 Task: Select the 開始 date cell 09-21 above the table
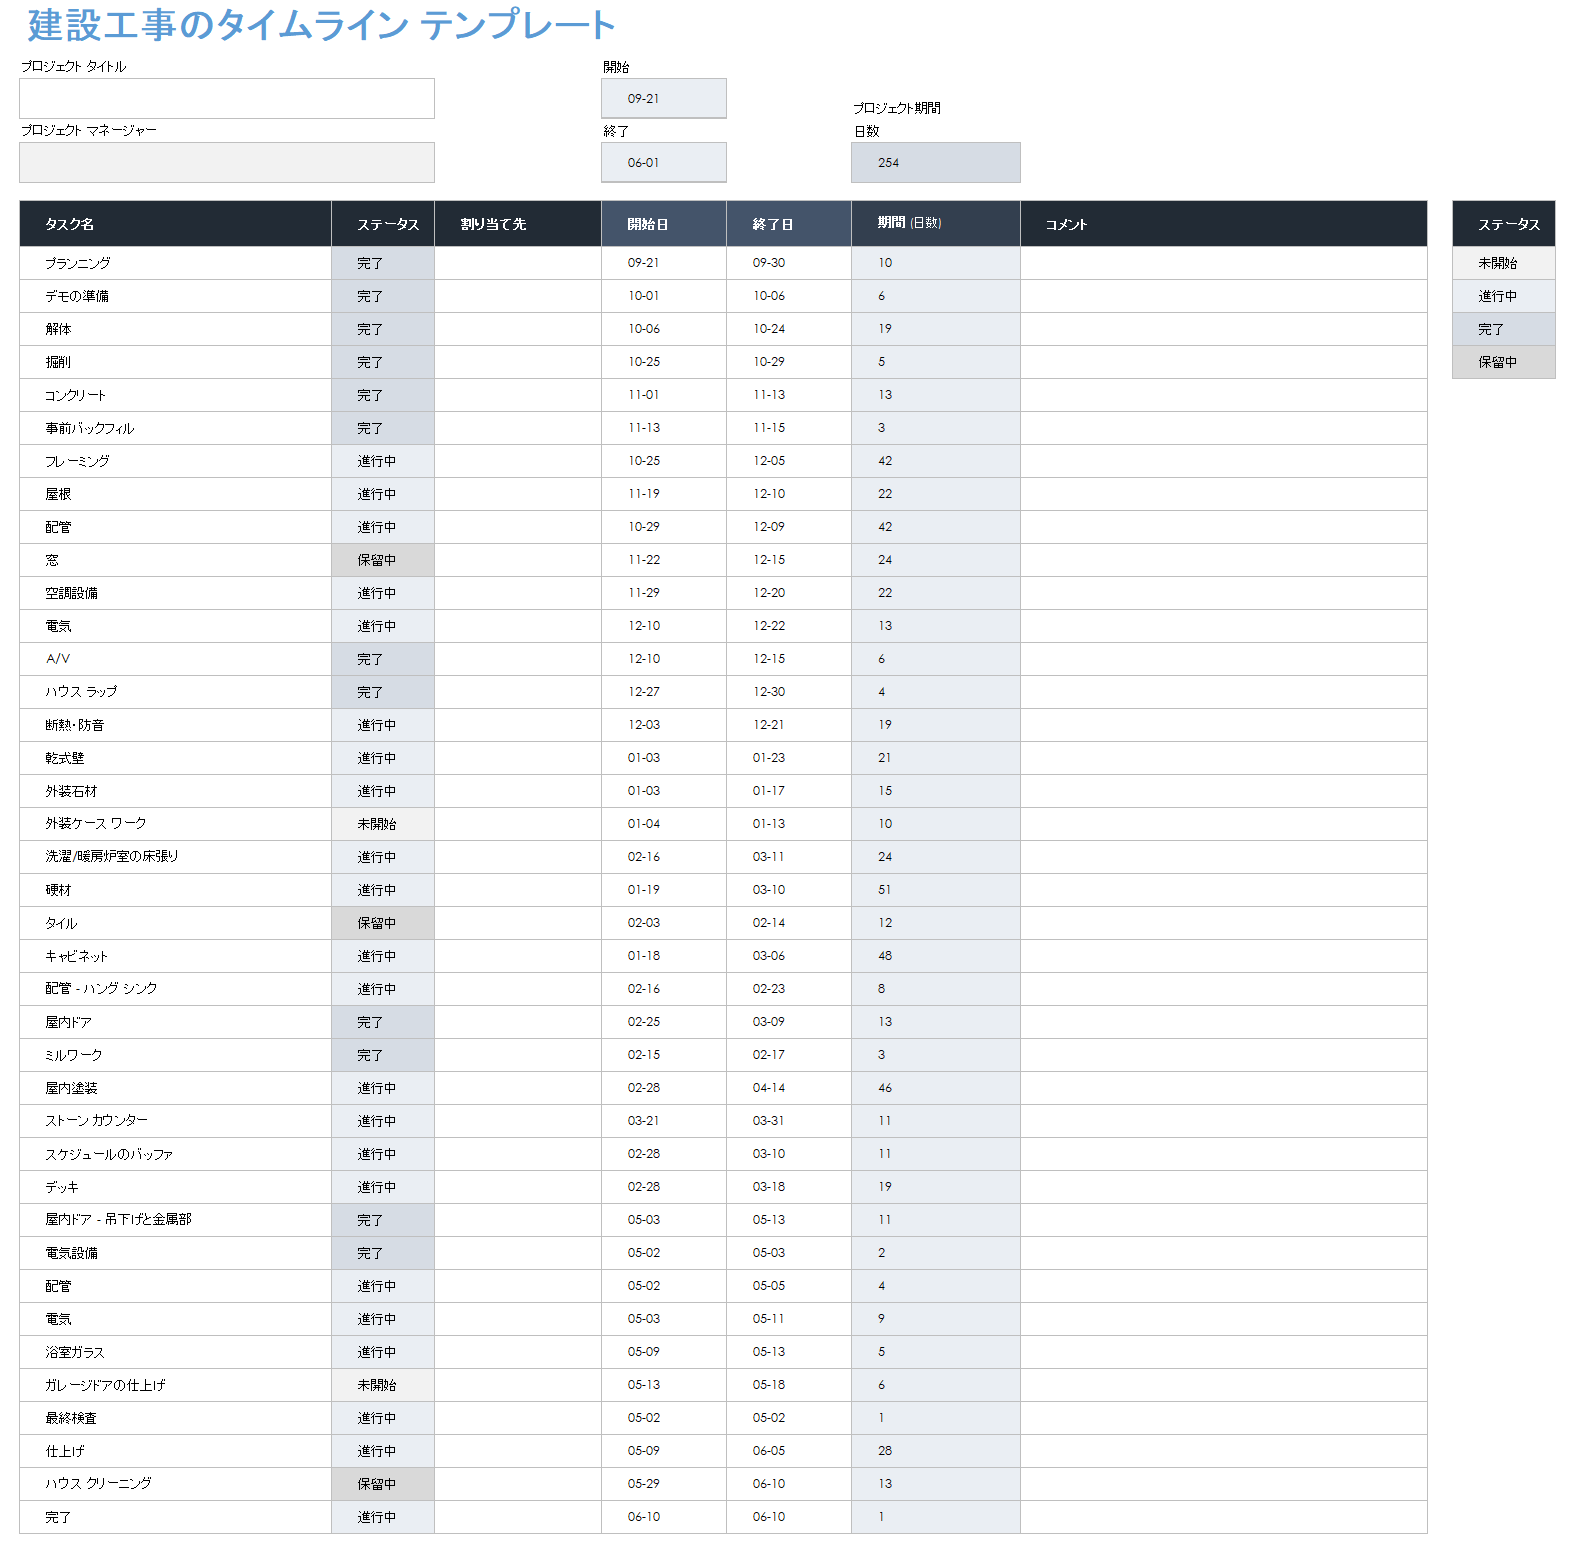pyautogui.click(x=664, y=99)
